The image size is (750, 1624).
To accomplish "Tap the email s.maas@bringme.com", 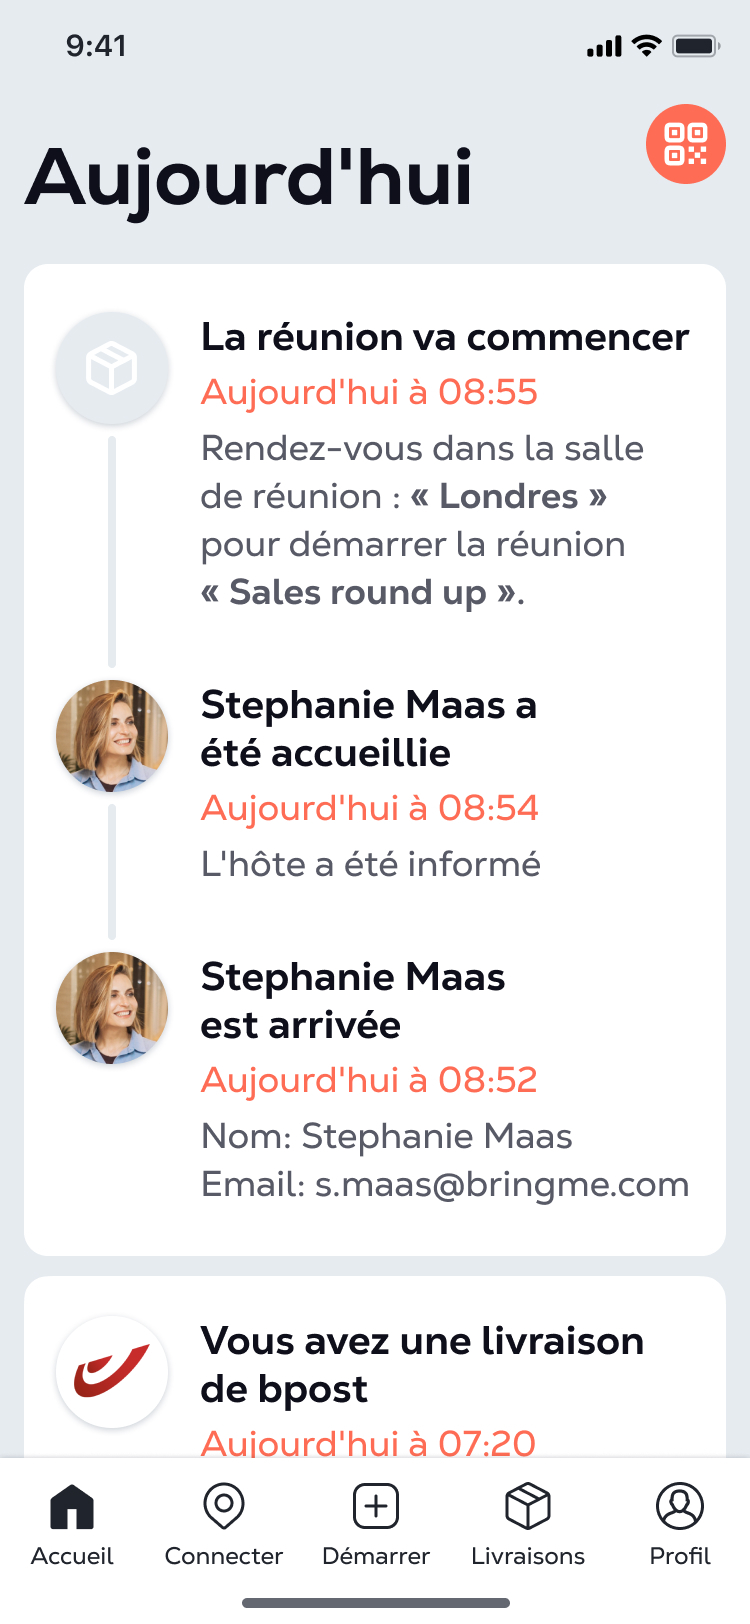I will [x=502, y=1184].
